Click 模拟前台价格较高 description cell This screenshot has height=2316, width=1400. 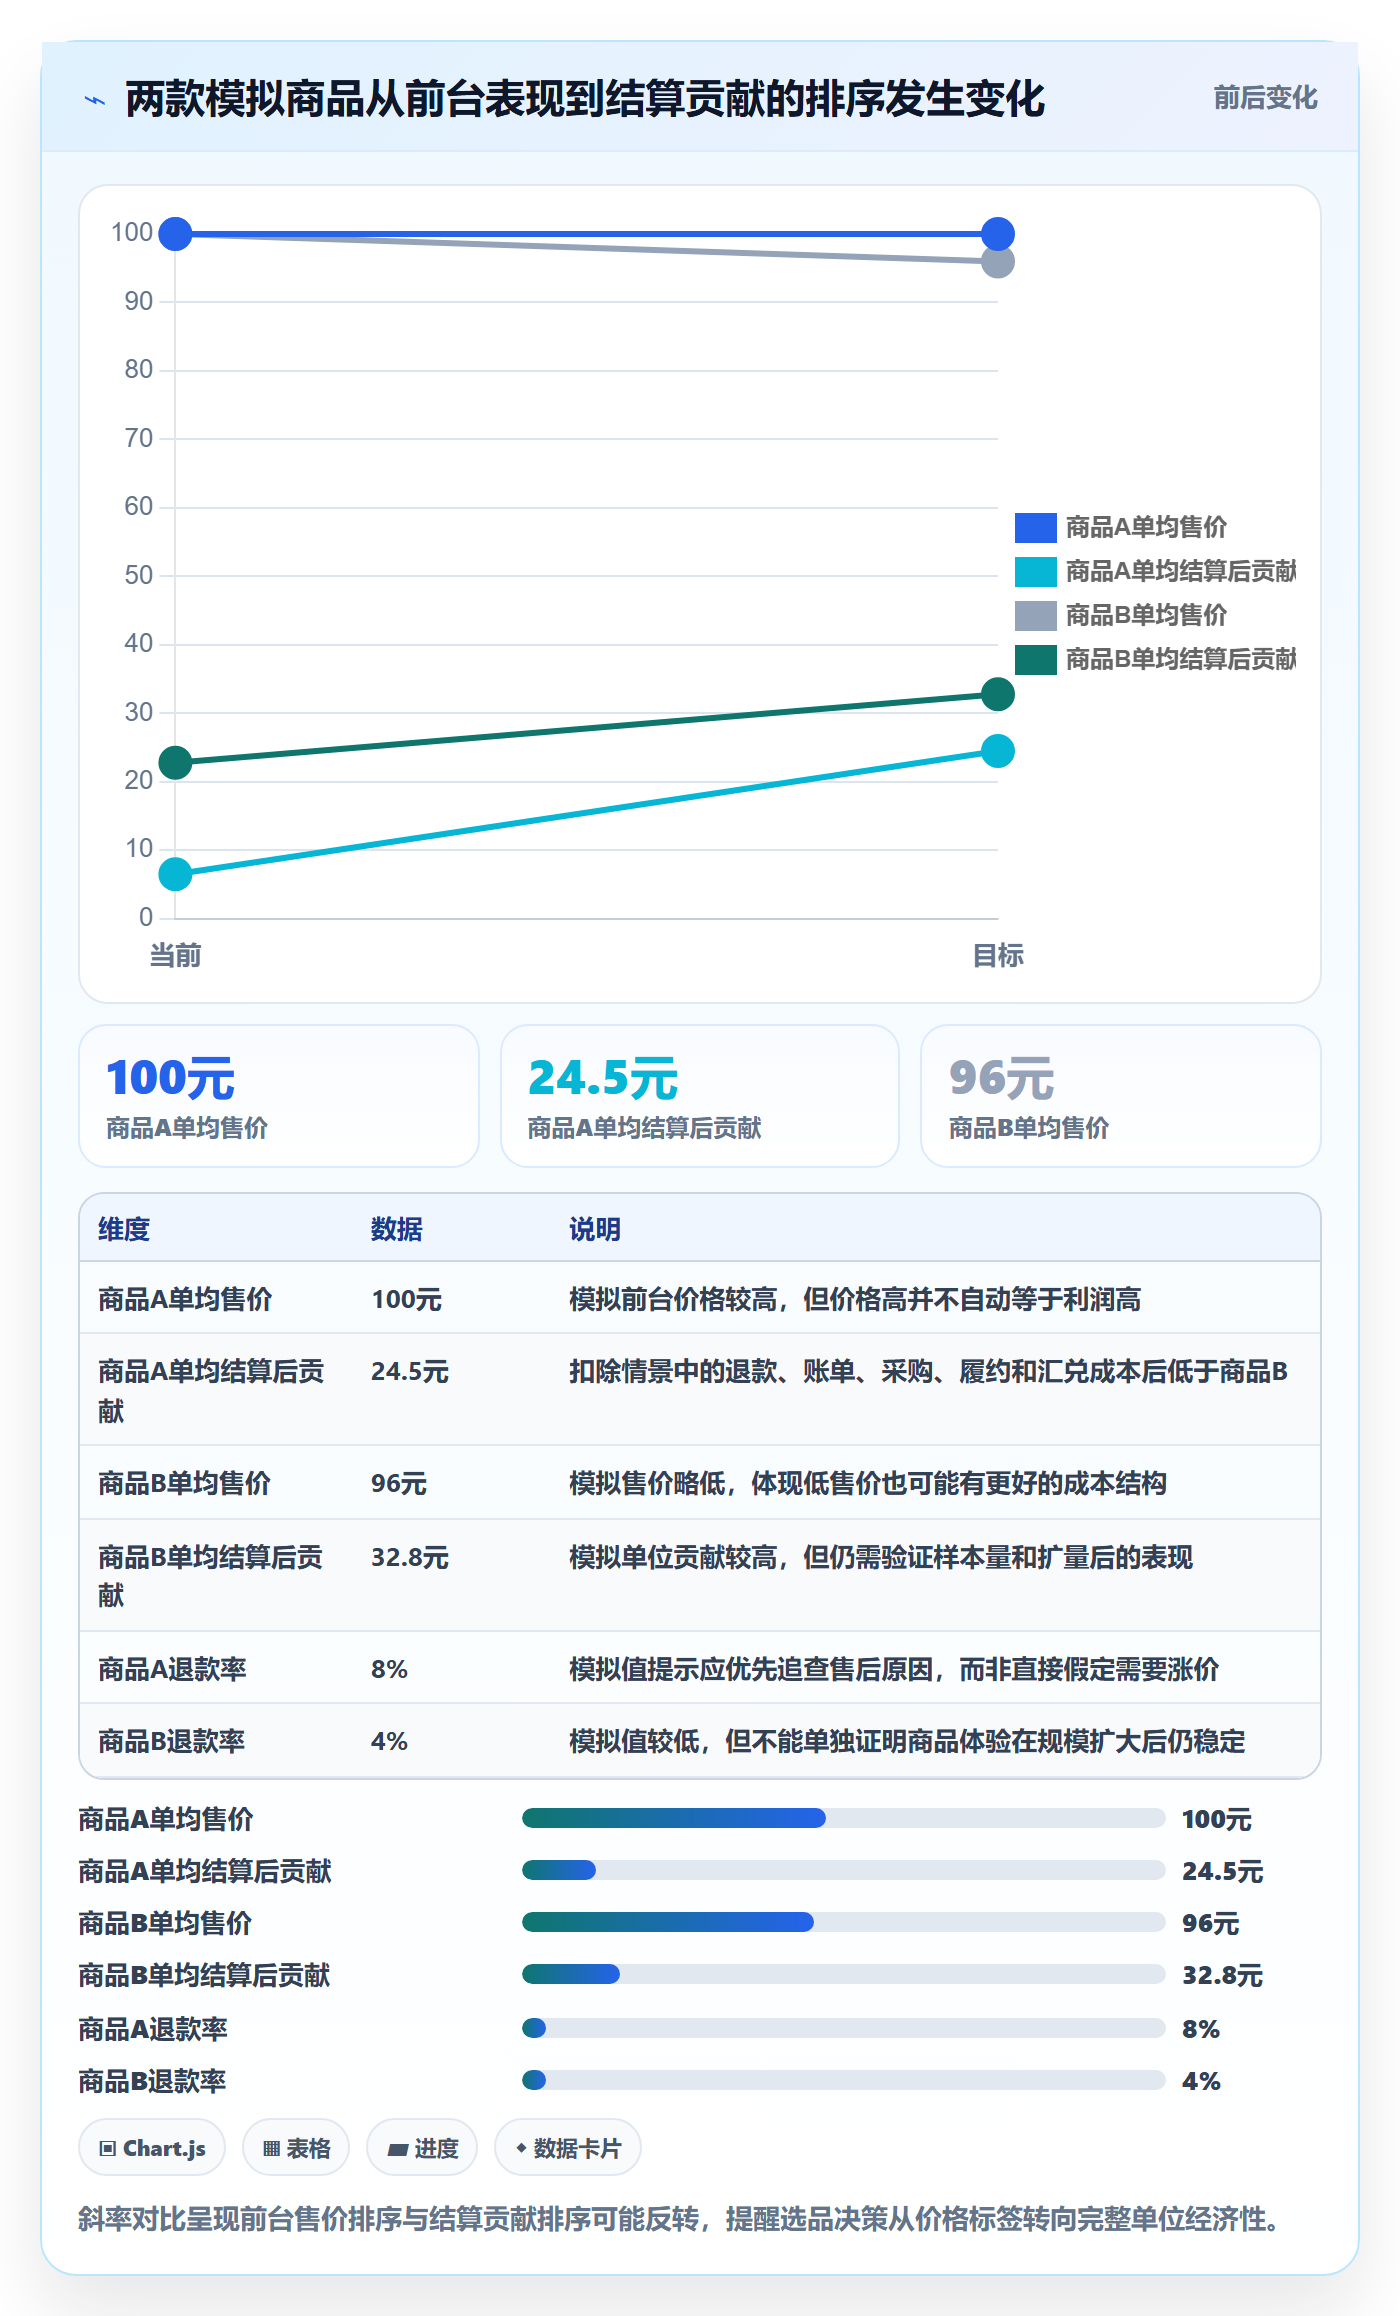point(855,1299)
